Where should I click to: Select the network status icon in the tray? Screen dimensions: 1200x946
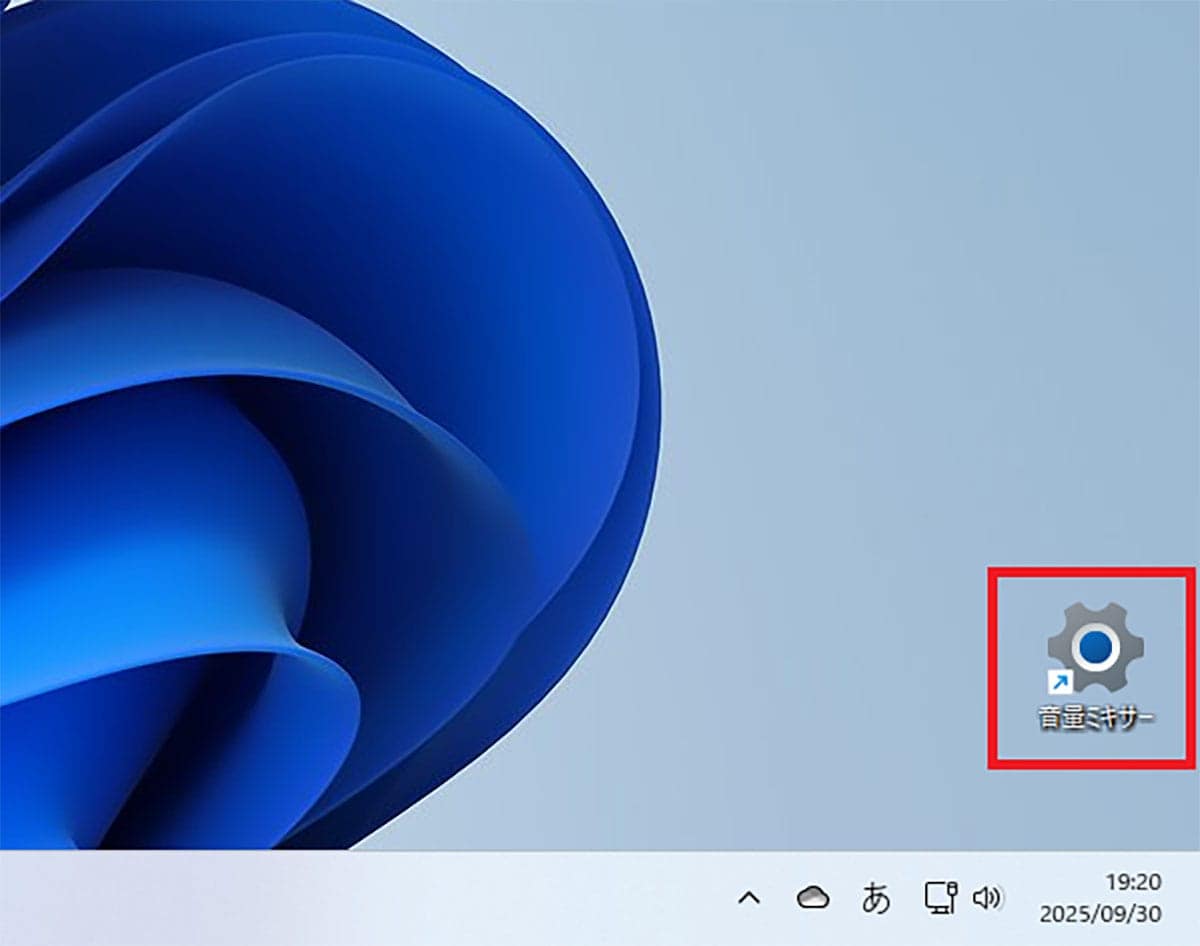coord(942,899)
